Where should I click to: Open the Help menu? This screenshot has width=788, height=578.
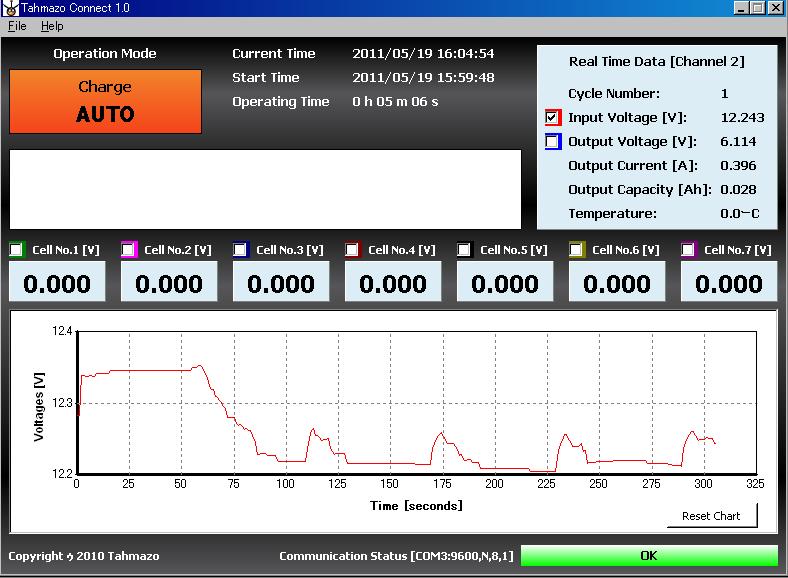pyautogui.click(x=52, y=26)
